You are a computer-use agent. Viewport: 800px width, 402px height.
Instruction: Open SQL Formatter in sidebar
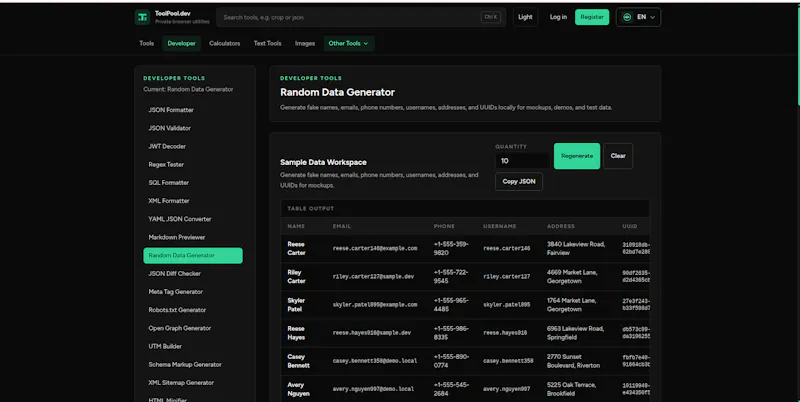click(x=193, y=183)
